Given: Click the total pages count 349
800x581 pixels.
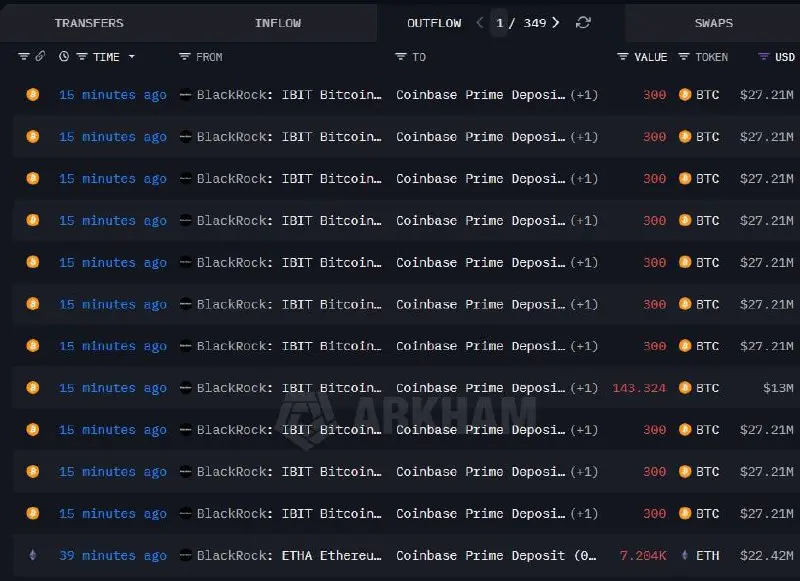Looking at the screenshot, I should coord(534,23).
